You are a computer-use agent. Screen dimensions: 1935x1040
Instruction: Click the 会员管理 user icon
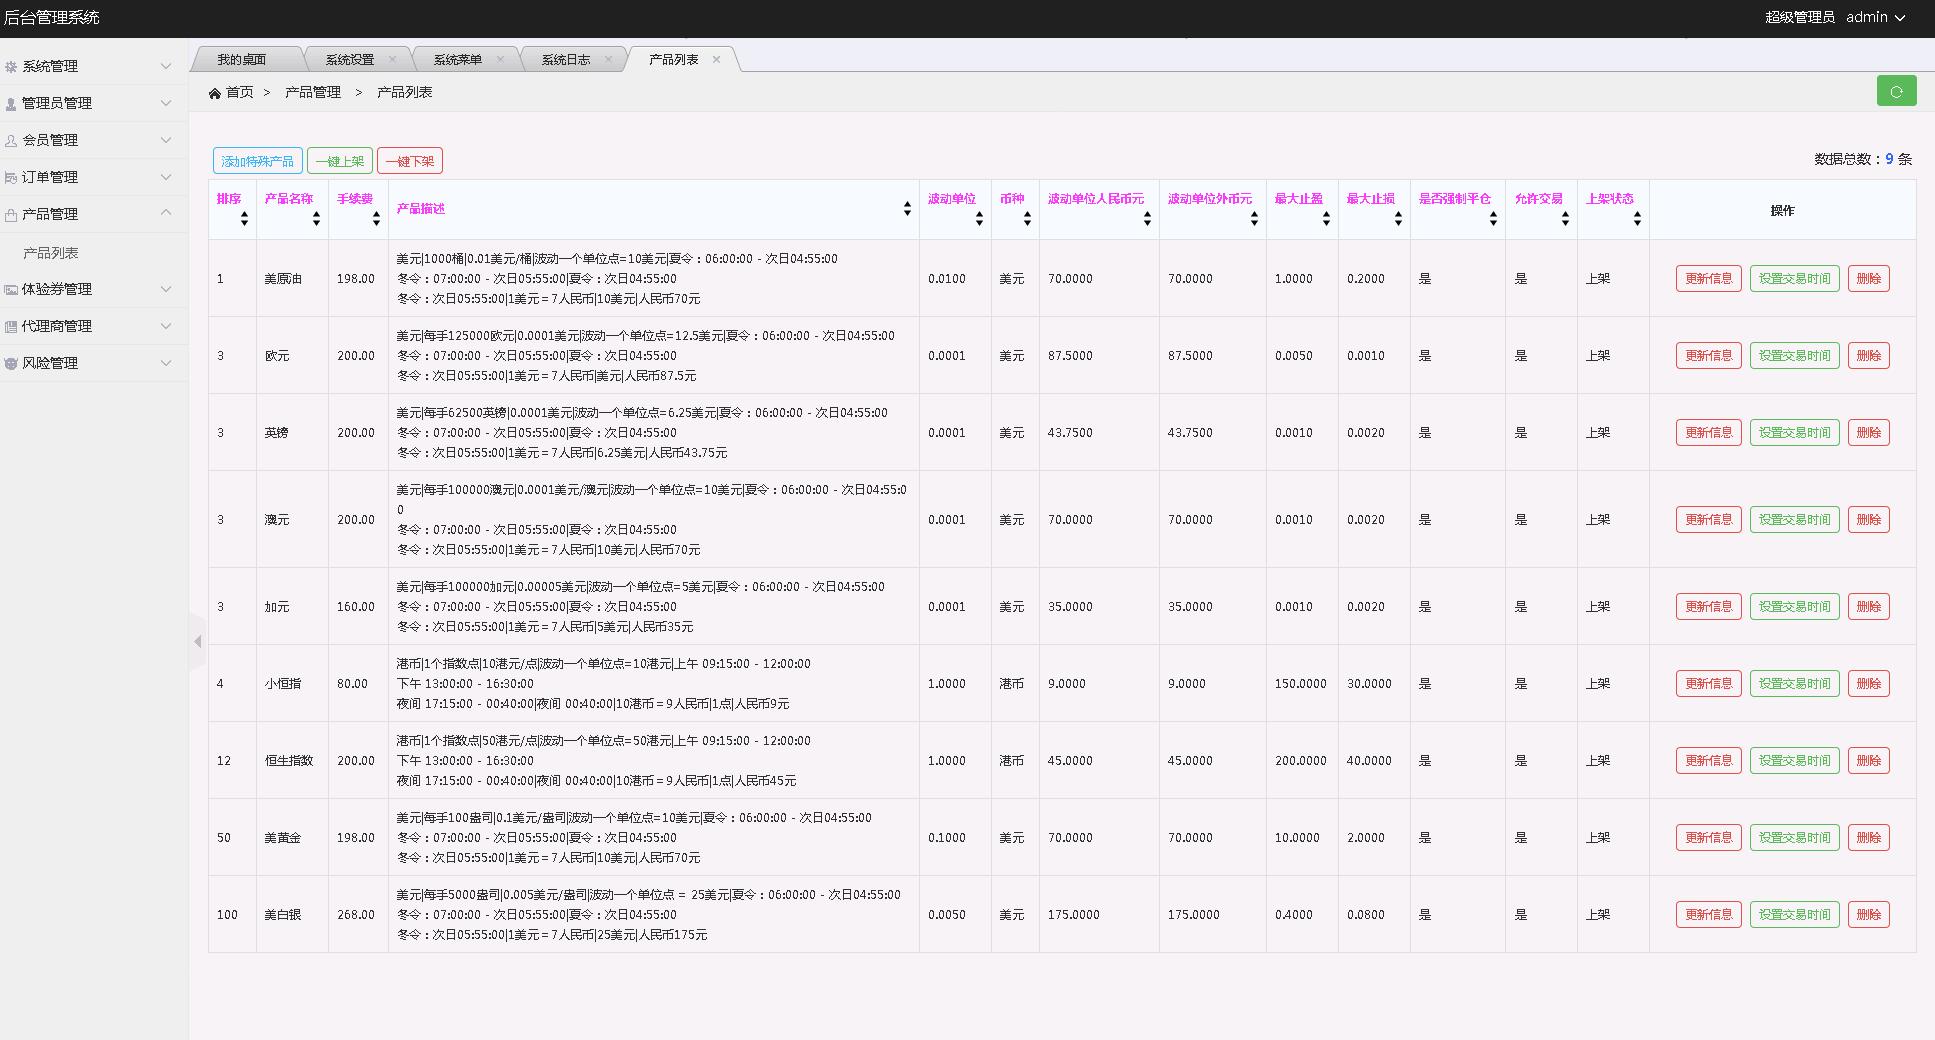click(x=11, y=140)
